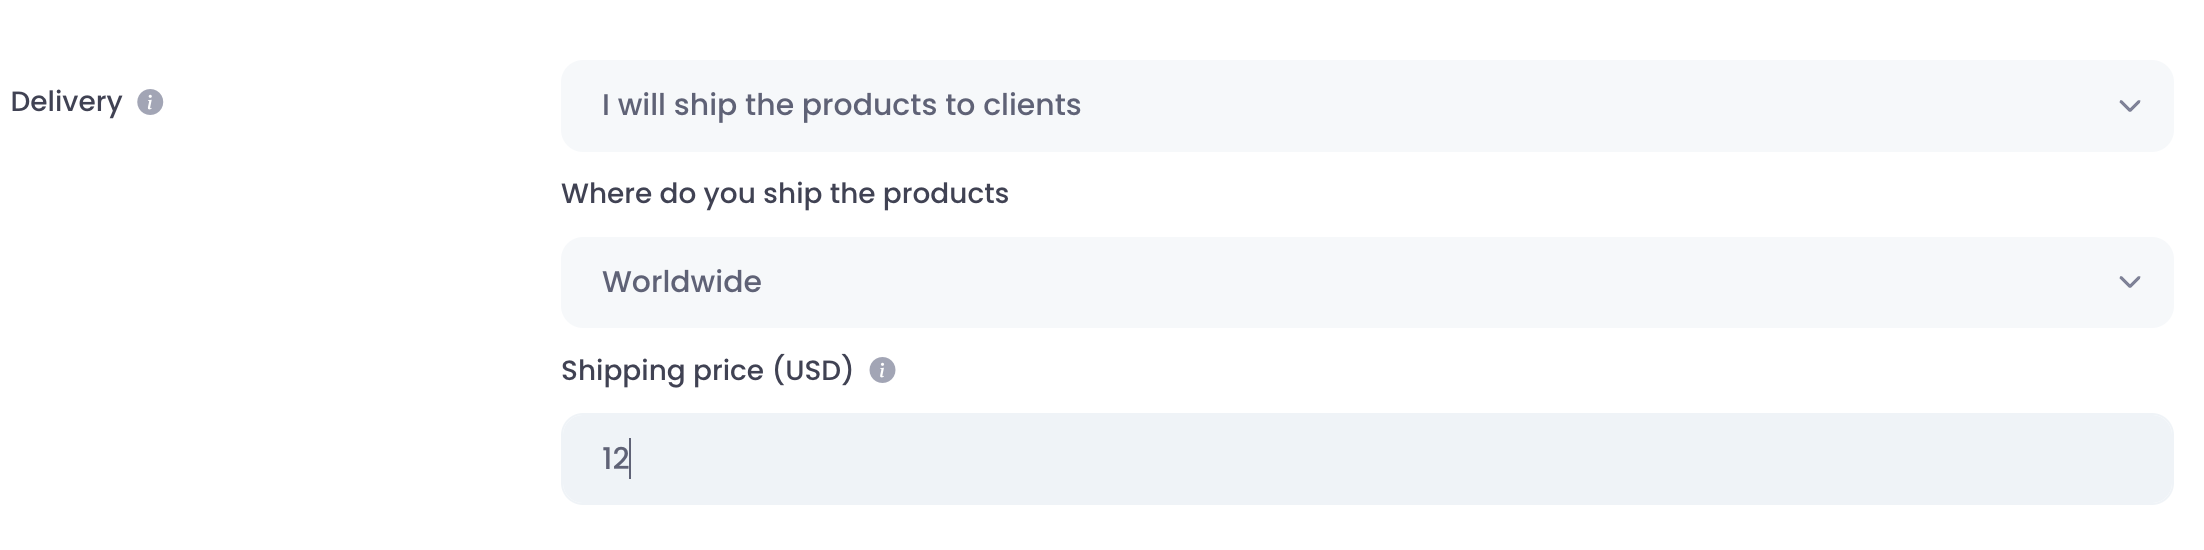2204x550 pixels.
Task: Click the chevron arrow on Worldwide dropdown
Action: click(x=2129, y=282)
